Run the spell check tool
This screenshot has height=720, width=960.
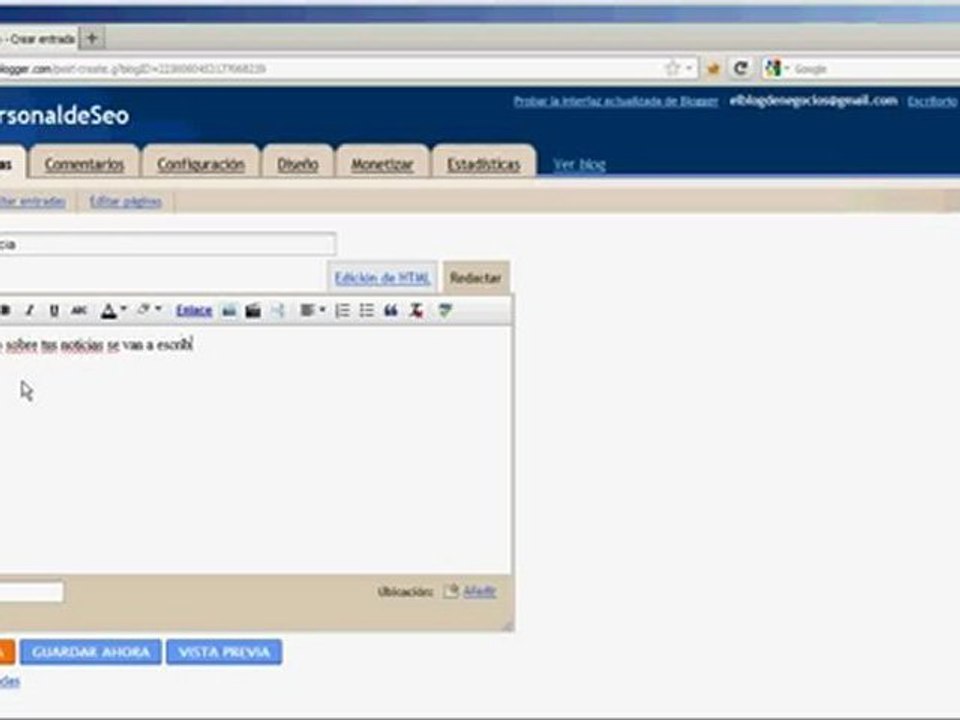[445, 311]
